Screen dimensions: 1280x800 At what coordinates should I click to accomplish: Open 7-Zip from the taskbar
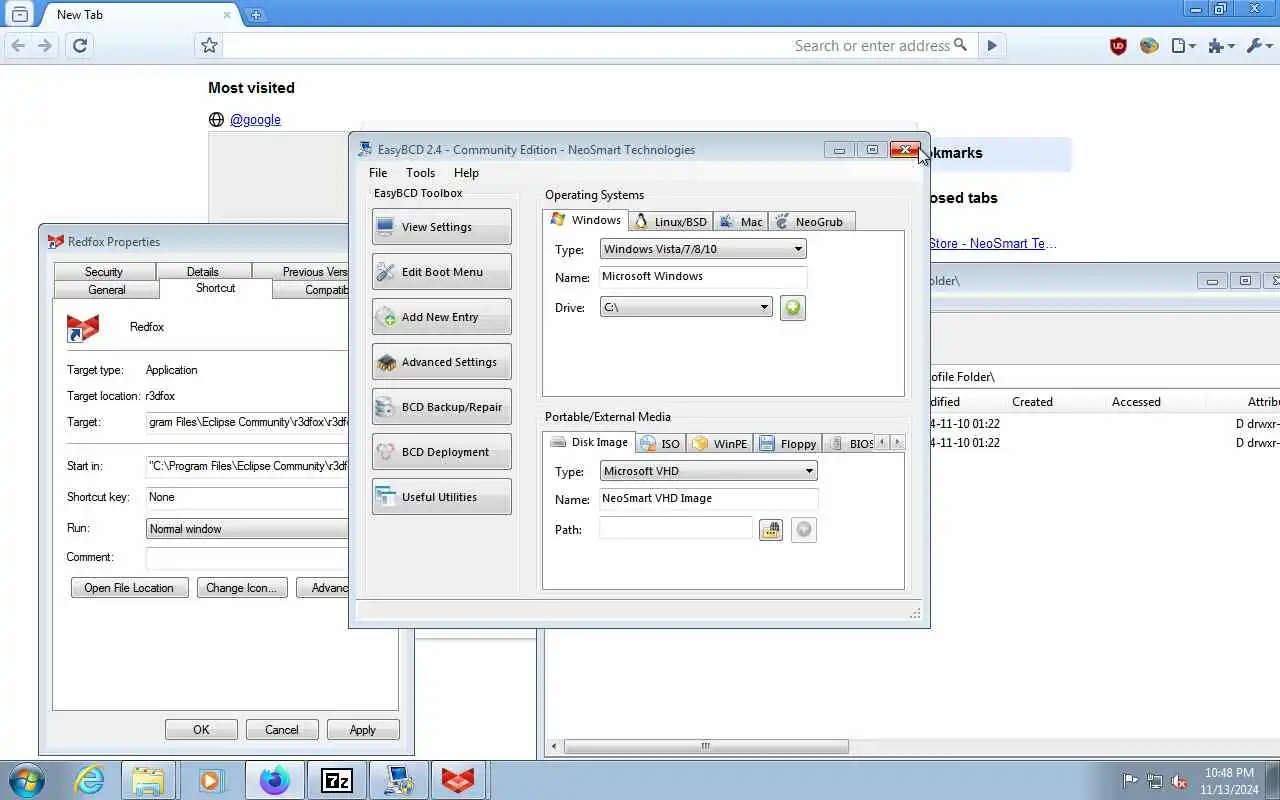click(336, 780)
